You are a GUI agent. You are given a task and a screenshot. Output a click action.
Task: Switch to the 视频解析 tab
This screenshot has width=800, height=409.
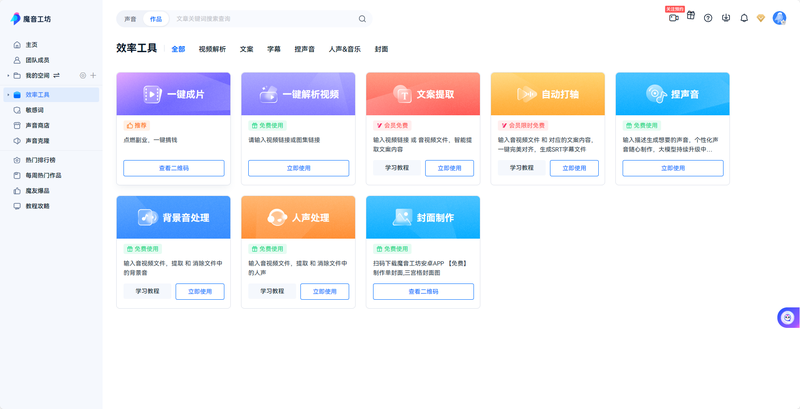pos(212,49)
